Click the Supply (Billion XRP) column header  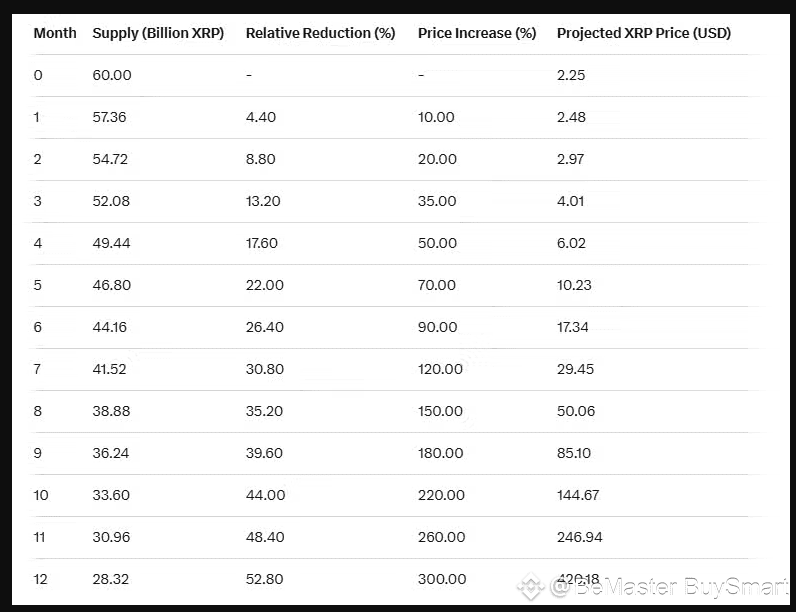tap(158, 33)
